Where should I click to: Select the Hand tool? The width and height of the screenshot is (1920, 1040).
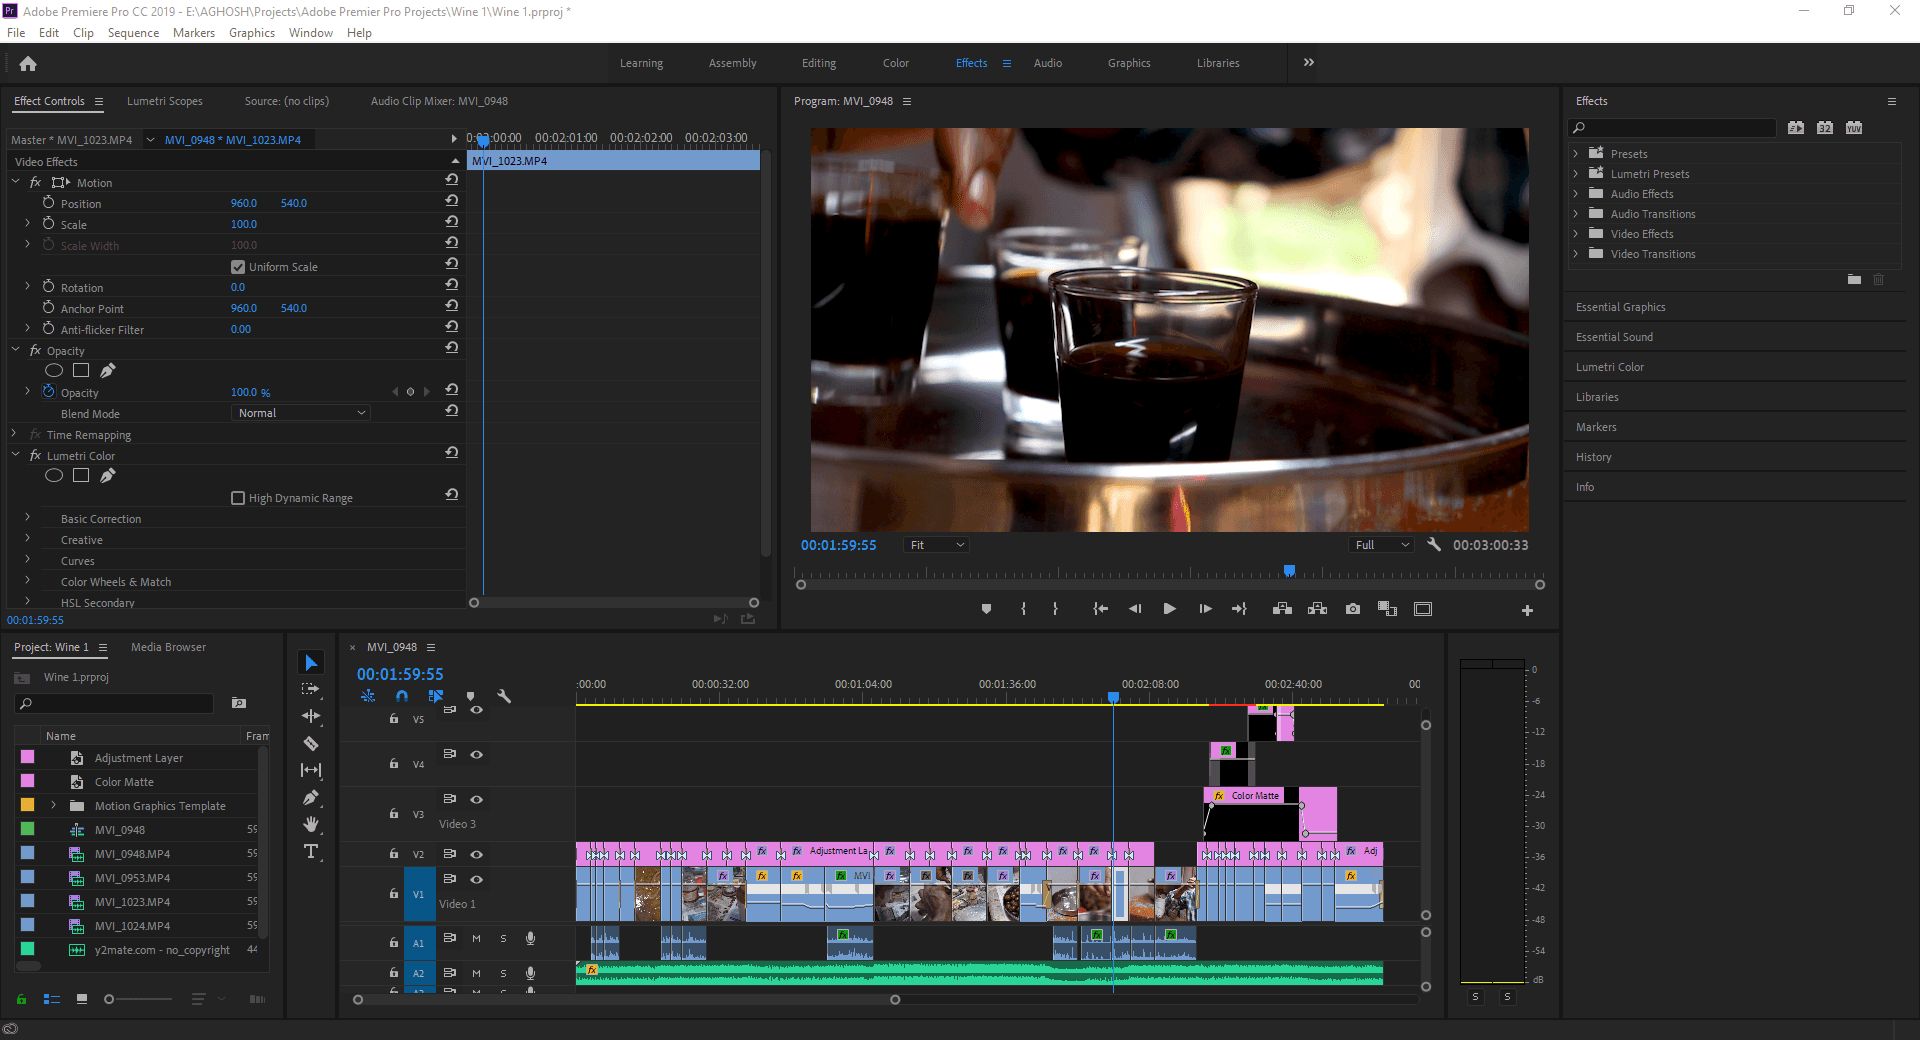pyautogui.click(x=311, y=824)
